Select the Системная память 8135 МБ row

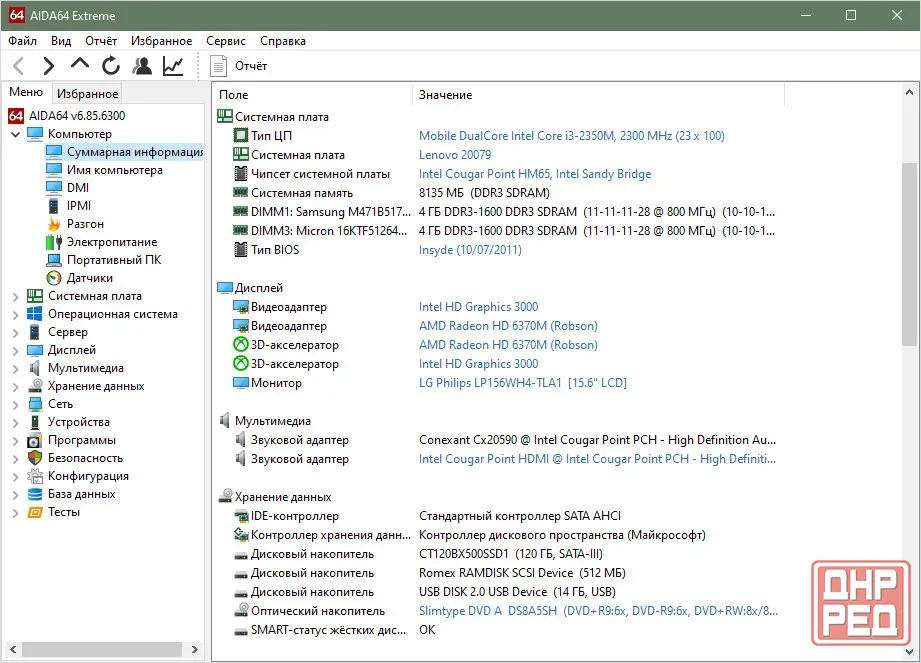click(x=499, y=193)
